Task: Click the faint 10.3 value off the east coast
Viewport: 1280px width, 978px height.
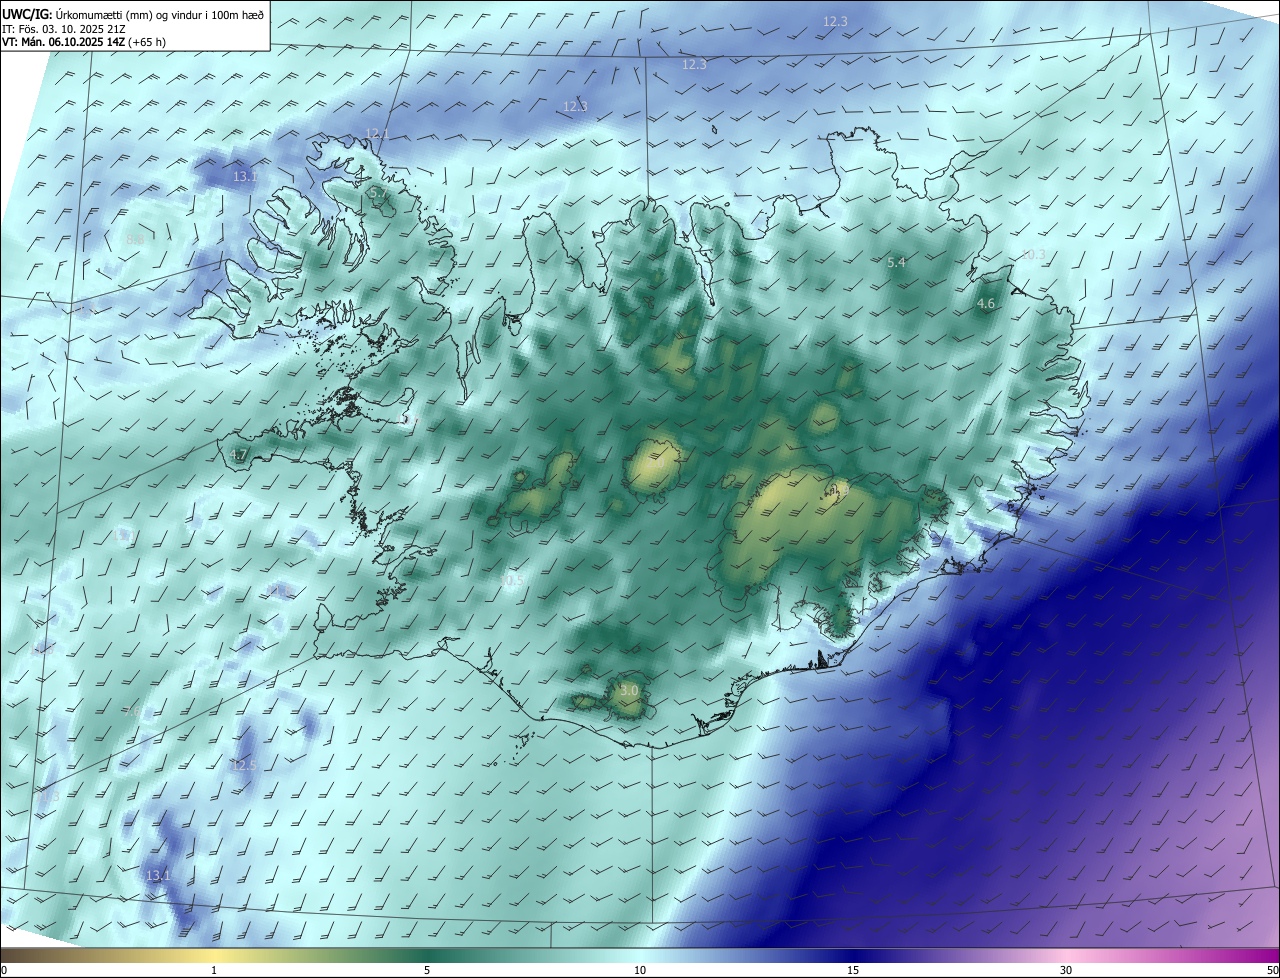Action: (1032, 255)
